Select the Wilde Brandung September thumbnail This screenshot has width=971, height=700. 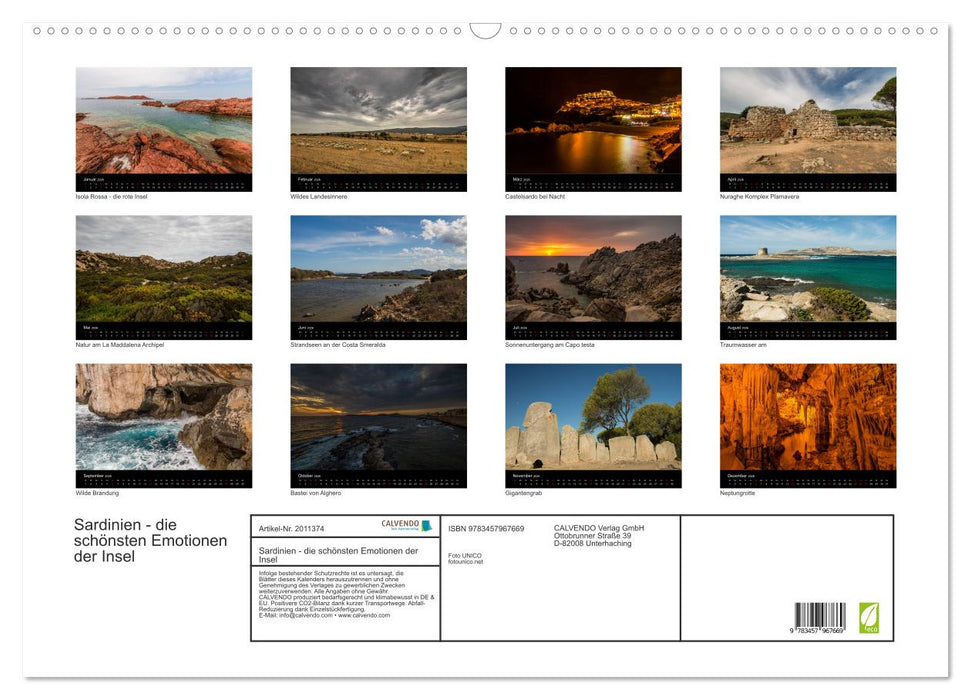164,420
